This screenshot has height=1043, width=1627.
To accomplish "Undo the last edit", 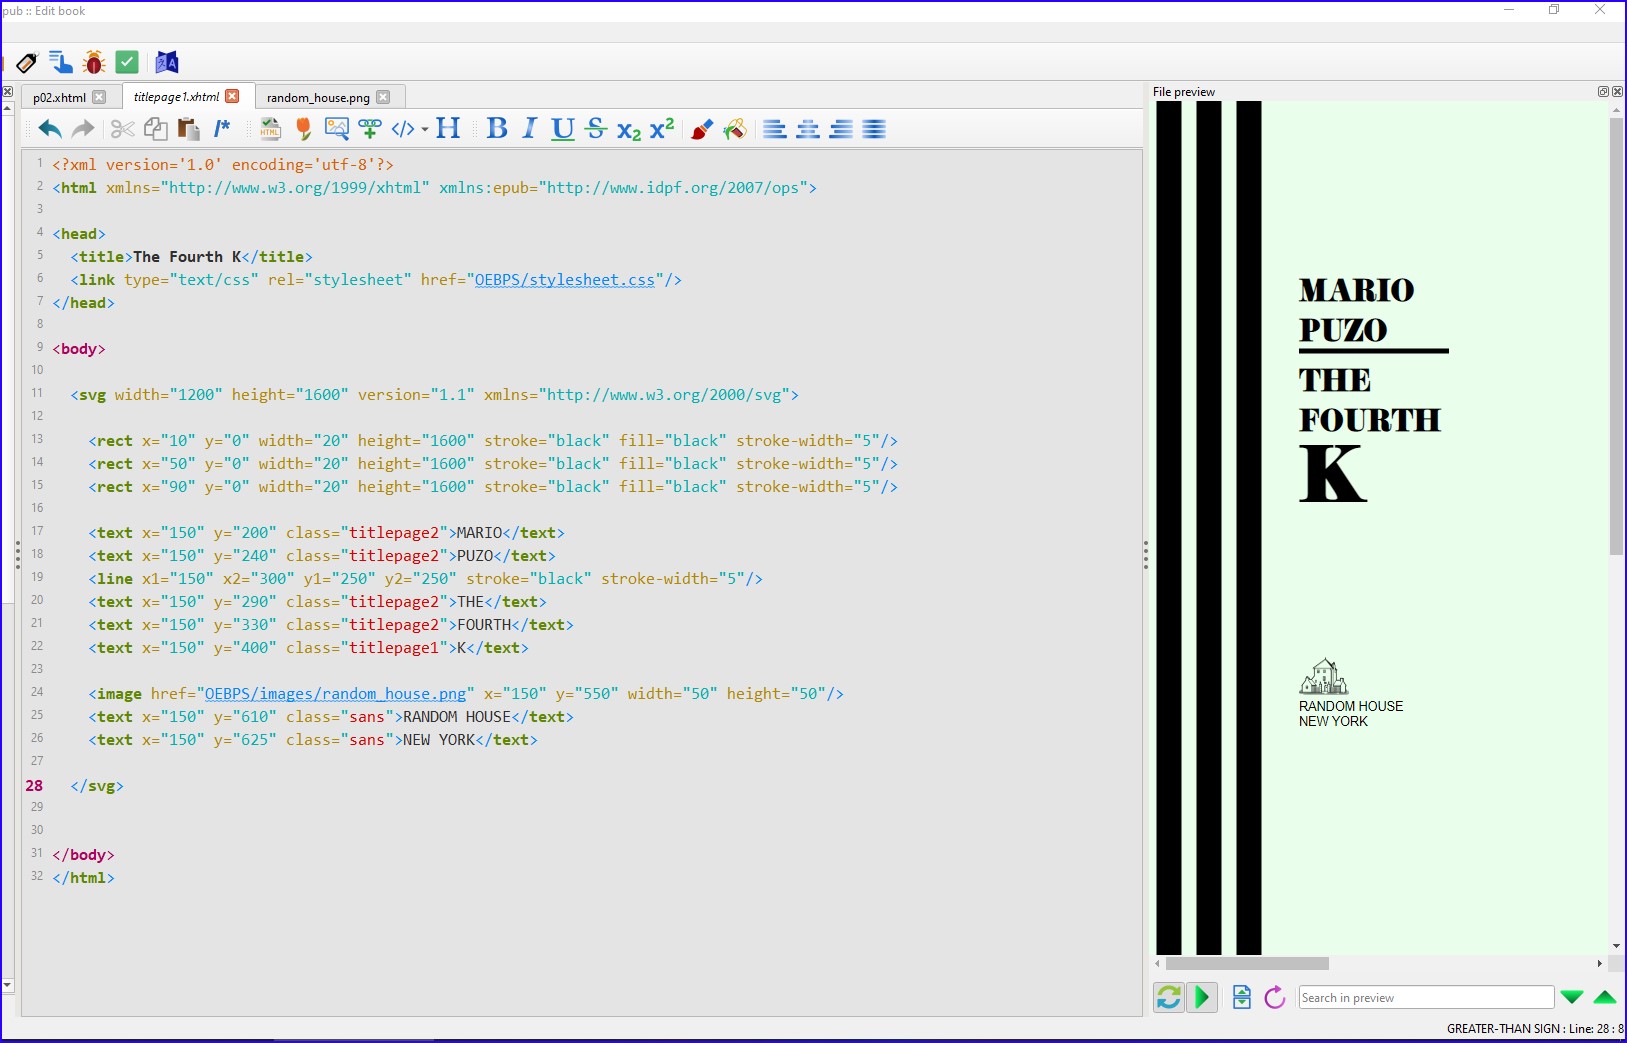I will (50, 129).
